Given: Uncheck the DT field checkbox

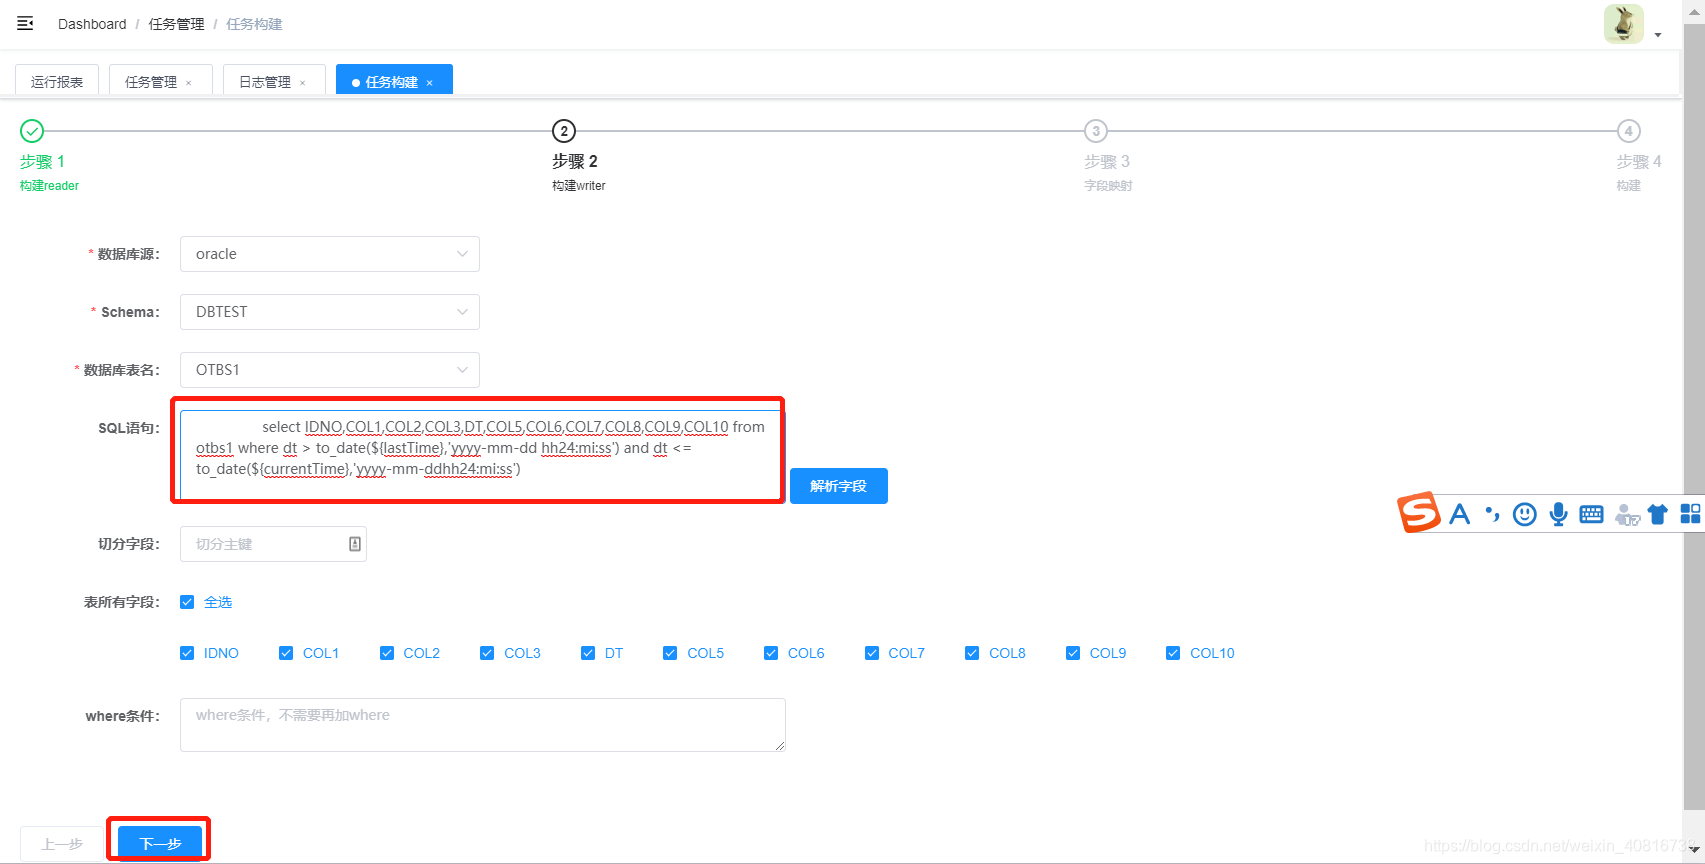Looking at the screenshot, I should click(x=588, y=653).
